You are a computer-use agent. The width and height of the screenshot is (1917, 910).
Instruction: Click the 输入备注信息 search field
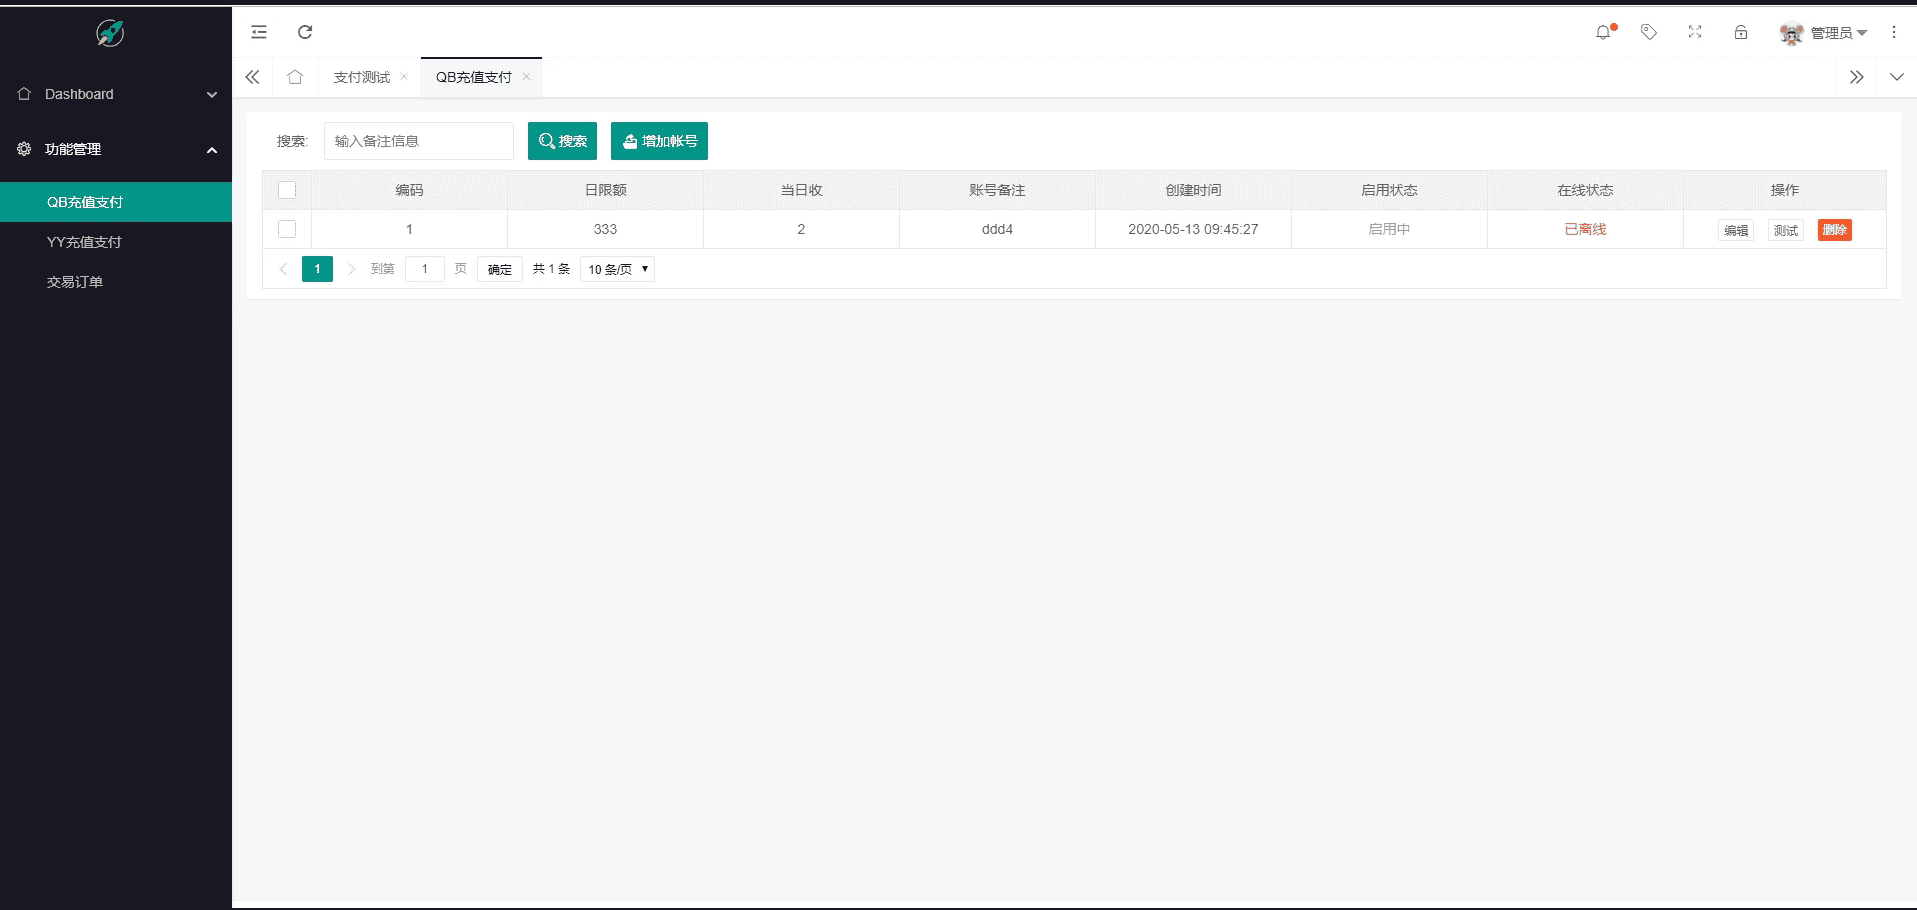[419, 141]
